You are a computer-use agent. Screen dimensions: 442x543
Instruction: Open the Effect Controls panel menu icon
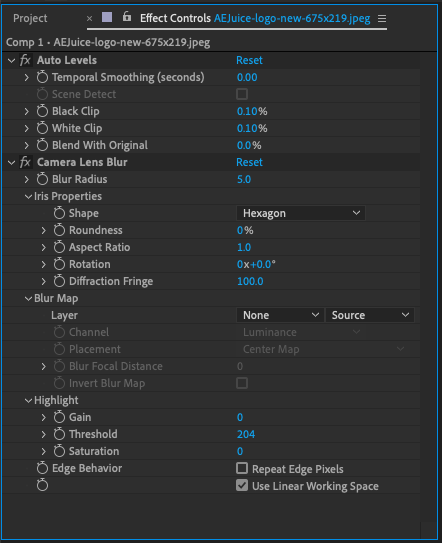click(x=382, y=18)
